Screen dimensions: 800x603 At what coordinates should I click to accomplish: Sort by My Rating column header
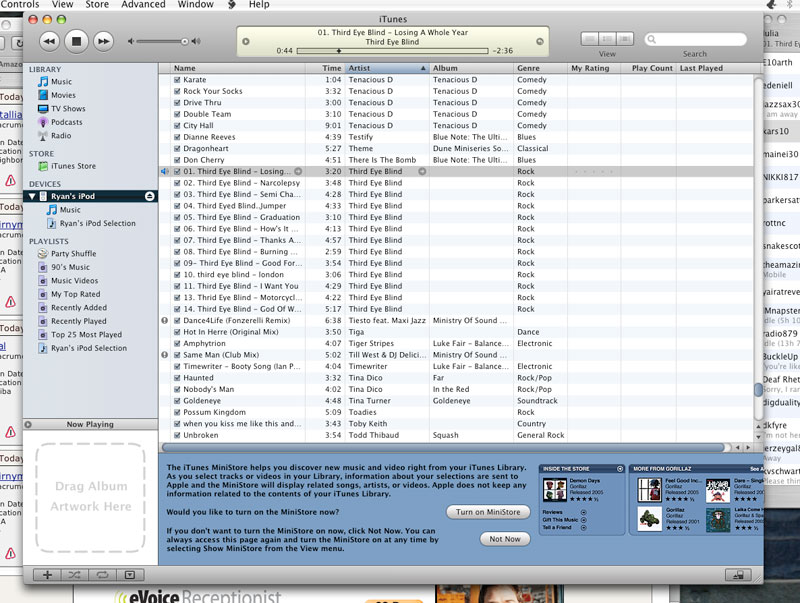[x=594, y=68]
